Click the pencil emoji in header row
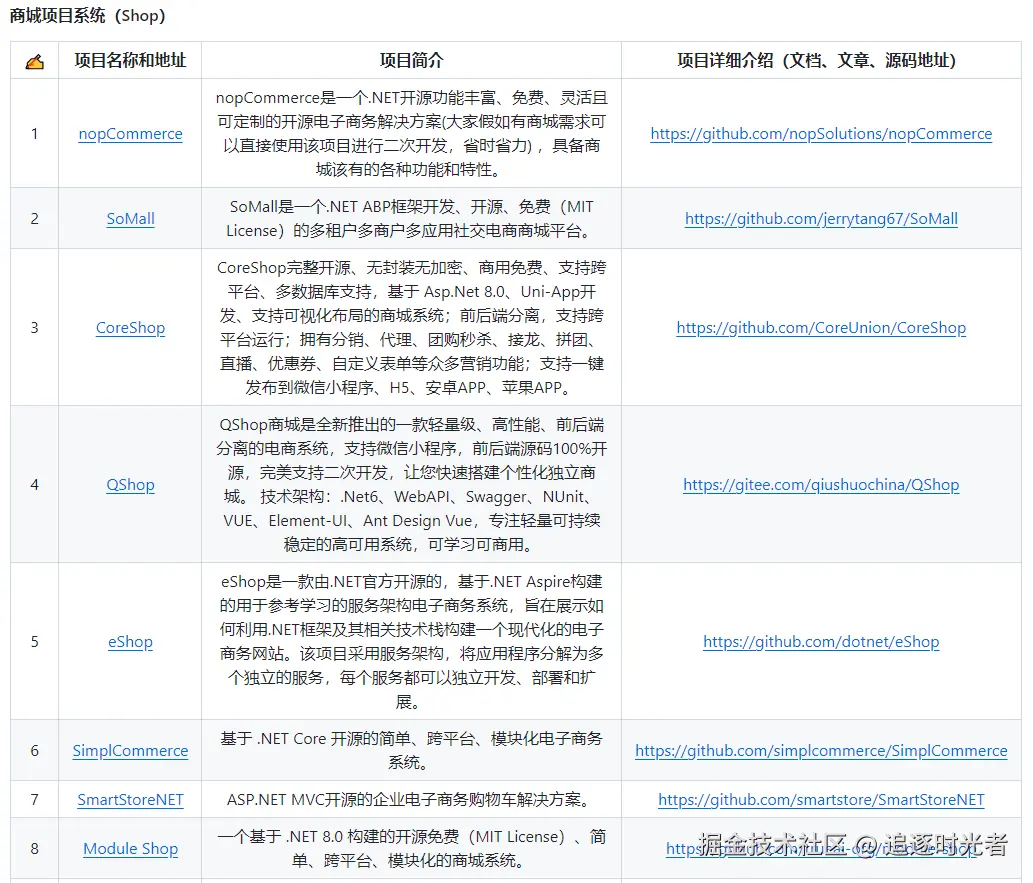Image resolution: width=1033 pixels, height=883 pixels. click(34, 61)
